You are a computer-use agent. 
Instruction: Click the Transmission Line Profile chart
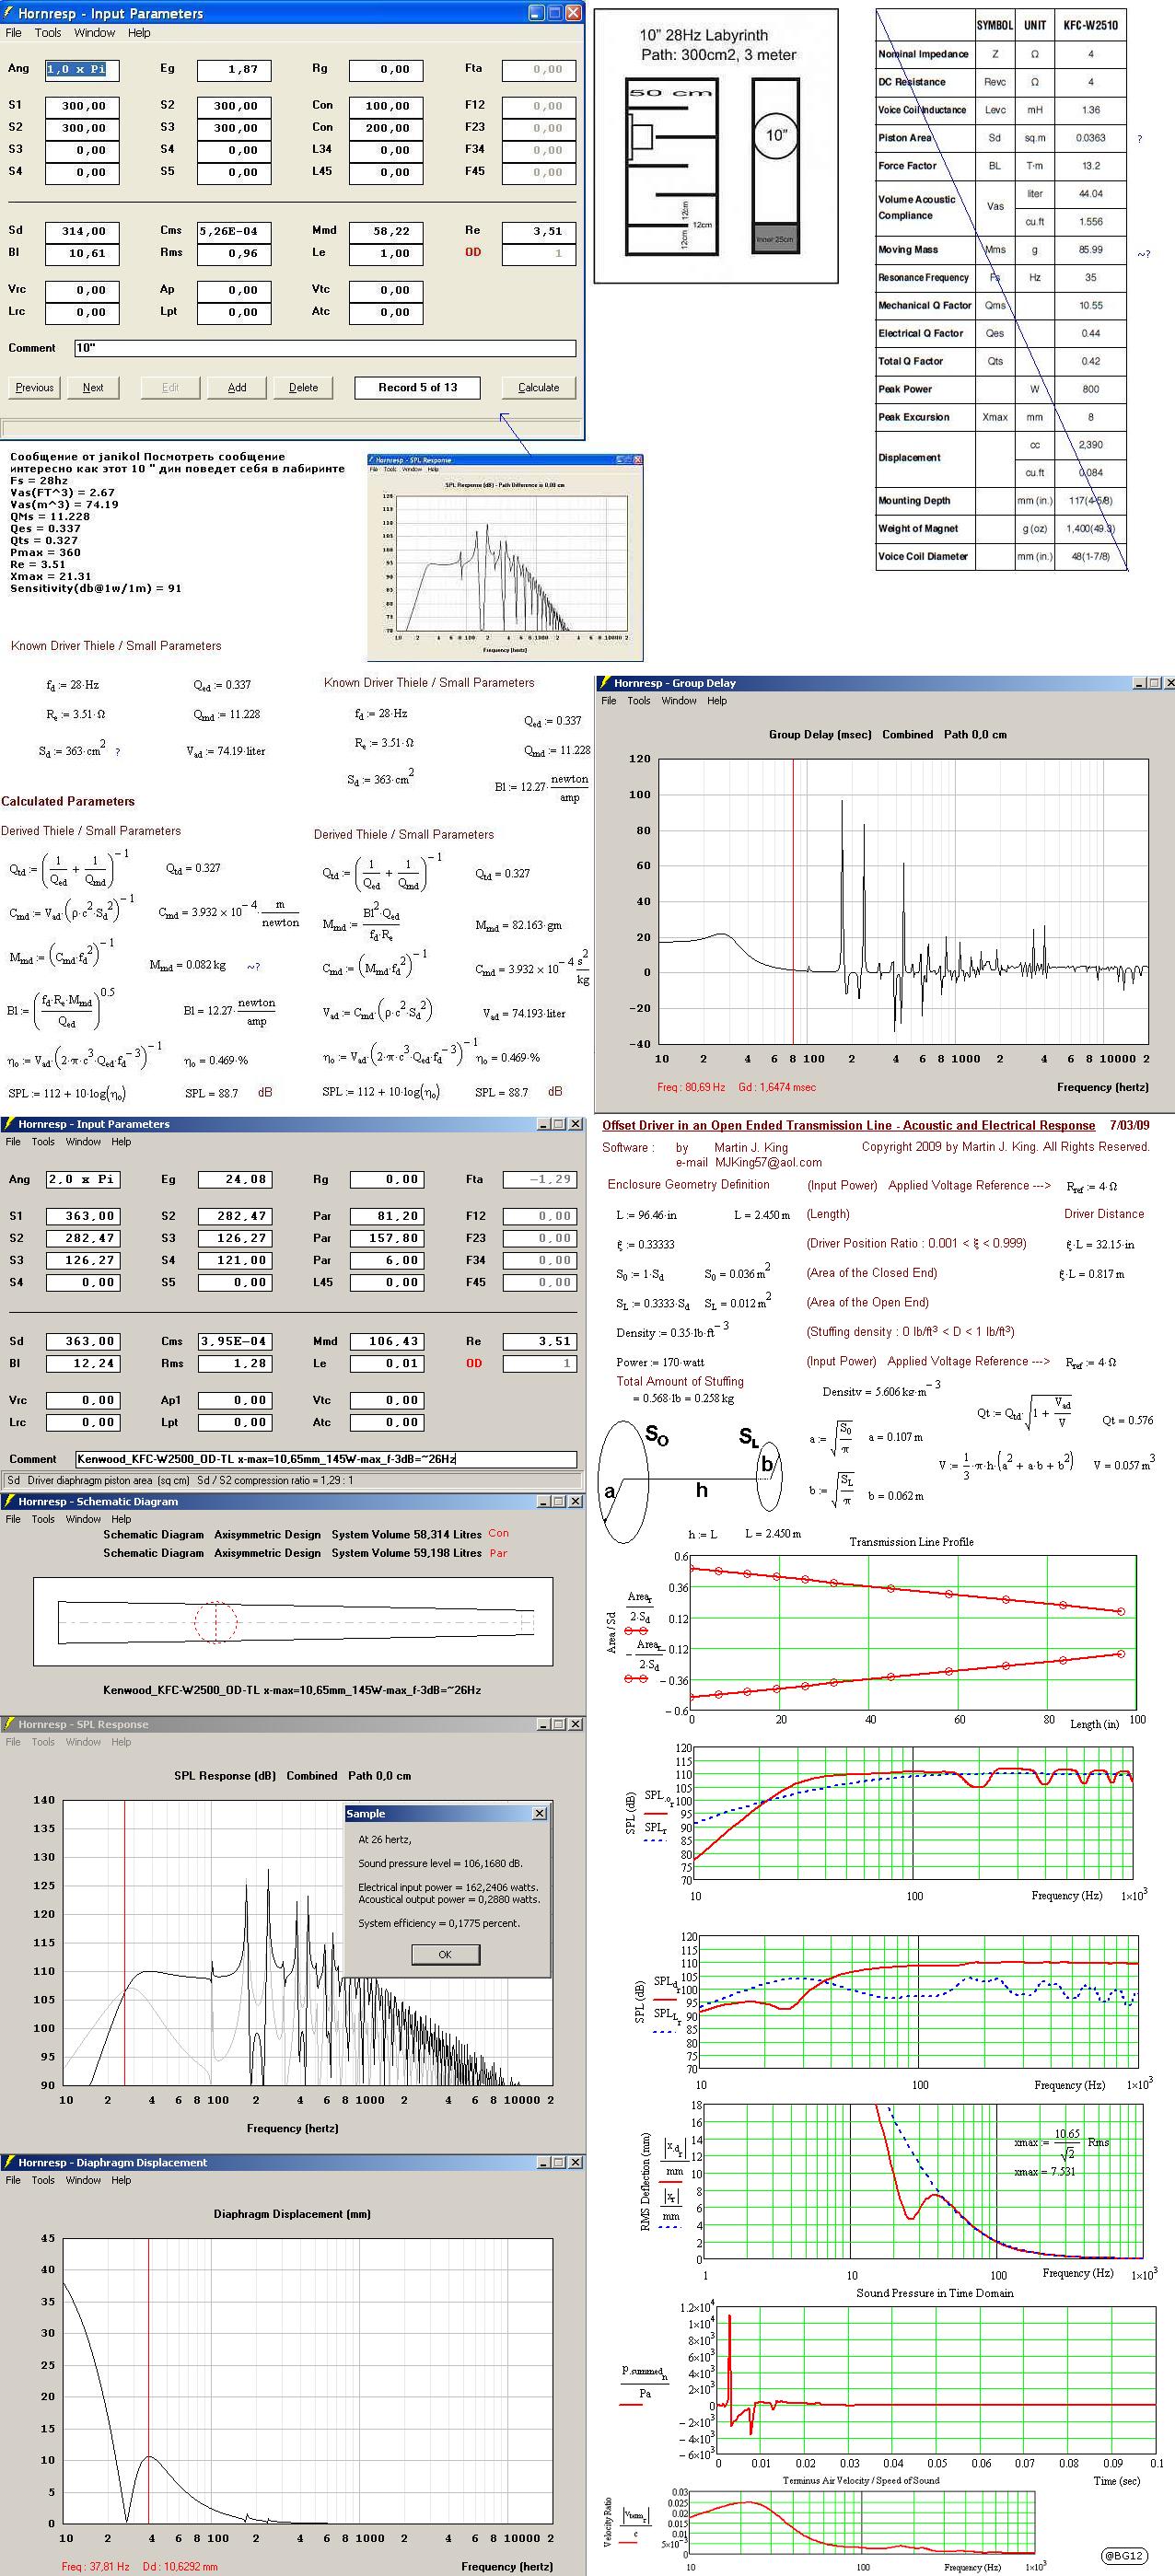coord(912,1634)
